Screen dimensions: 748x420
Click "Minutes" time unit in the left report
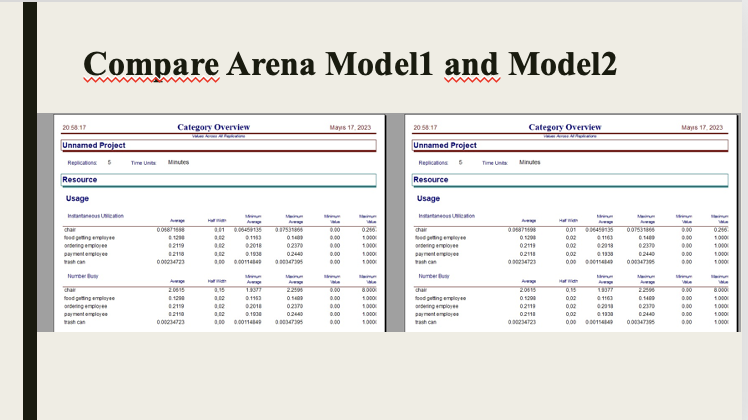(178, 162)
